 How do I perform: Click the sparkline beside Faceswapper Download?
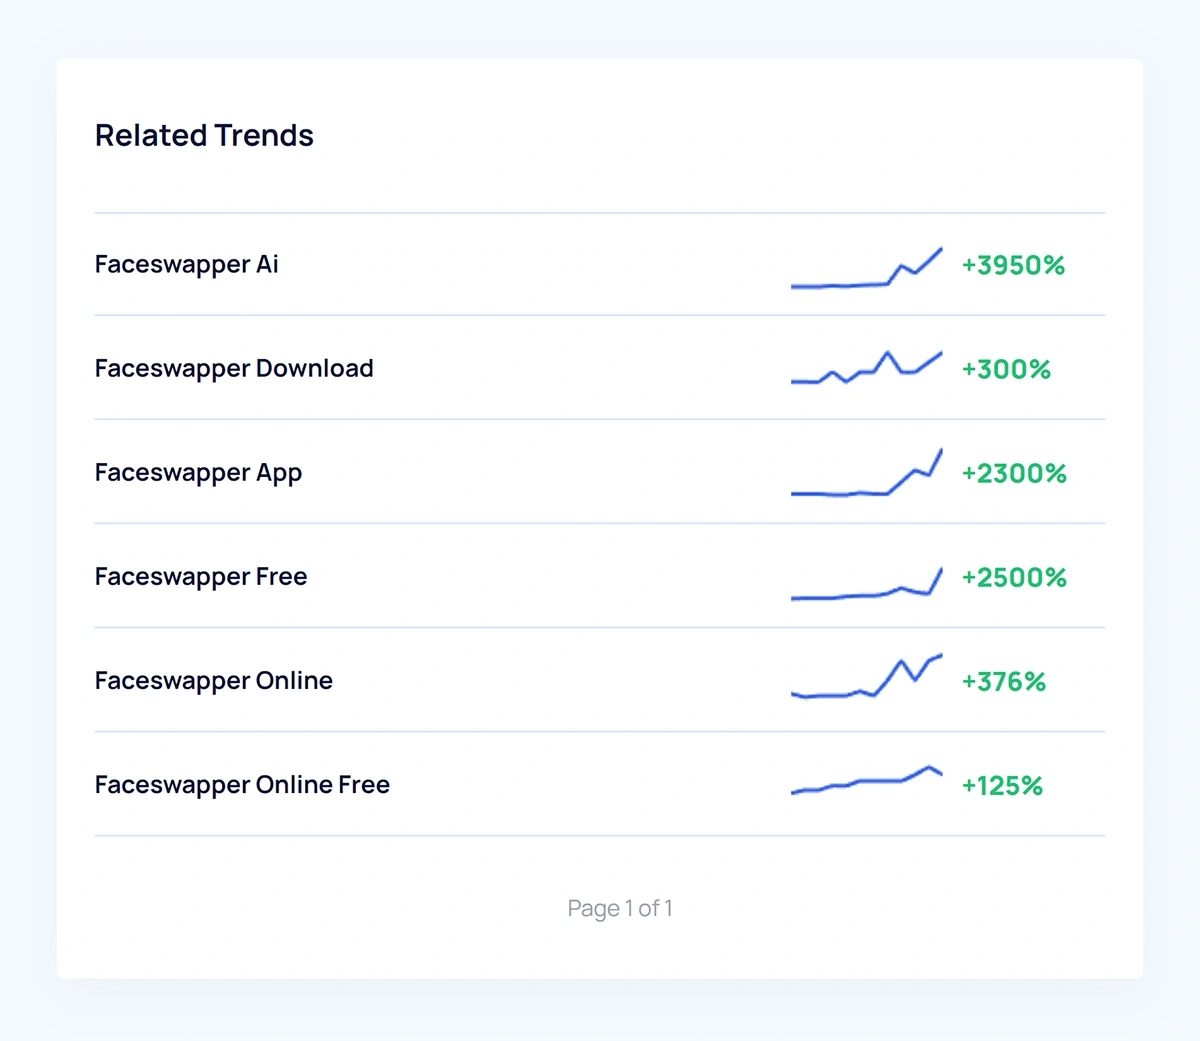coord(866,368)
